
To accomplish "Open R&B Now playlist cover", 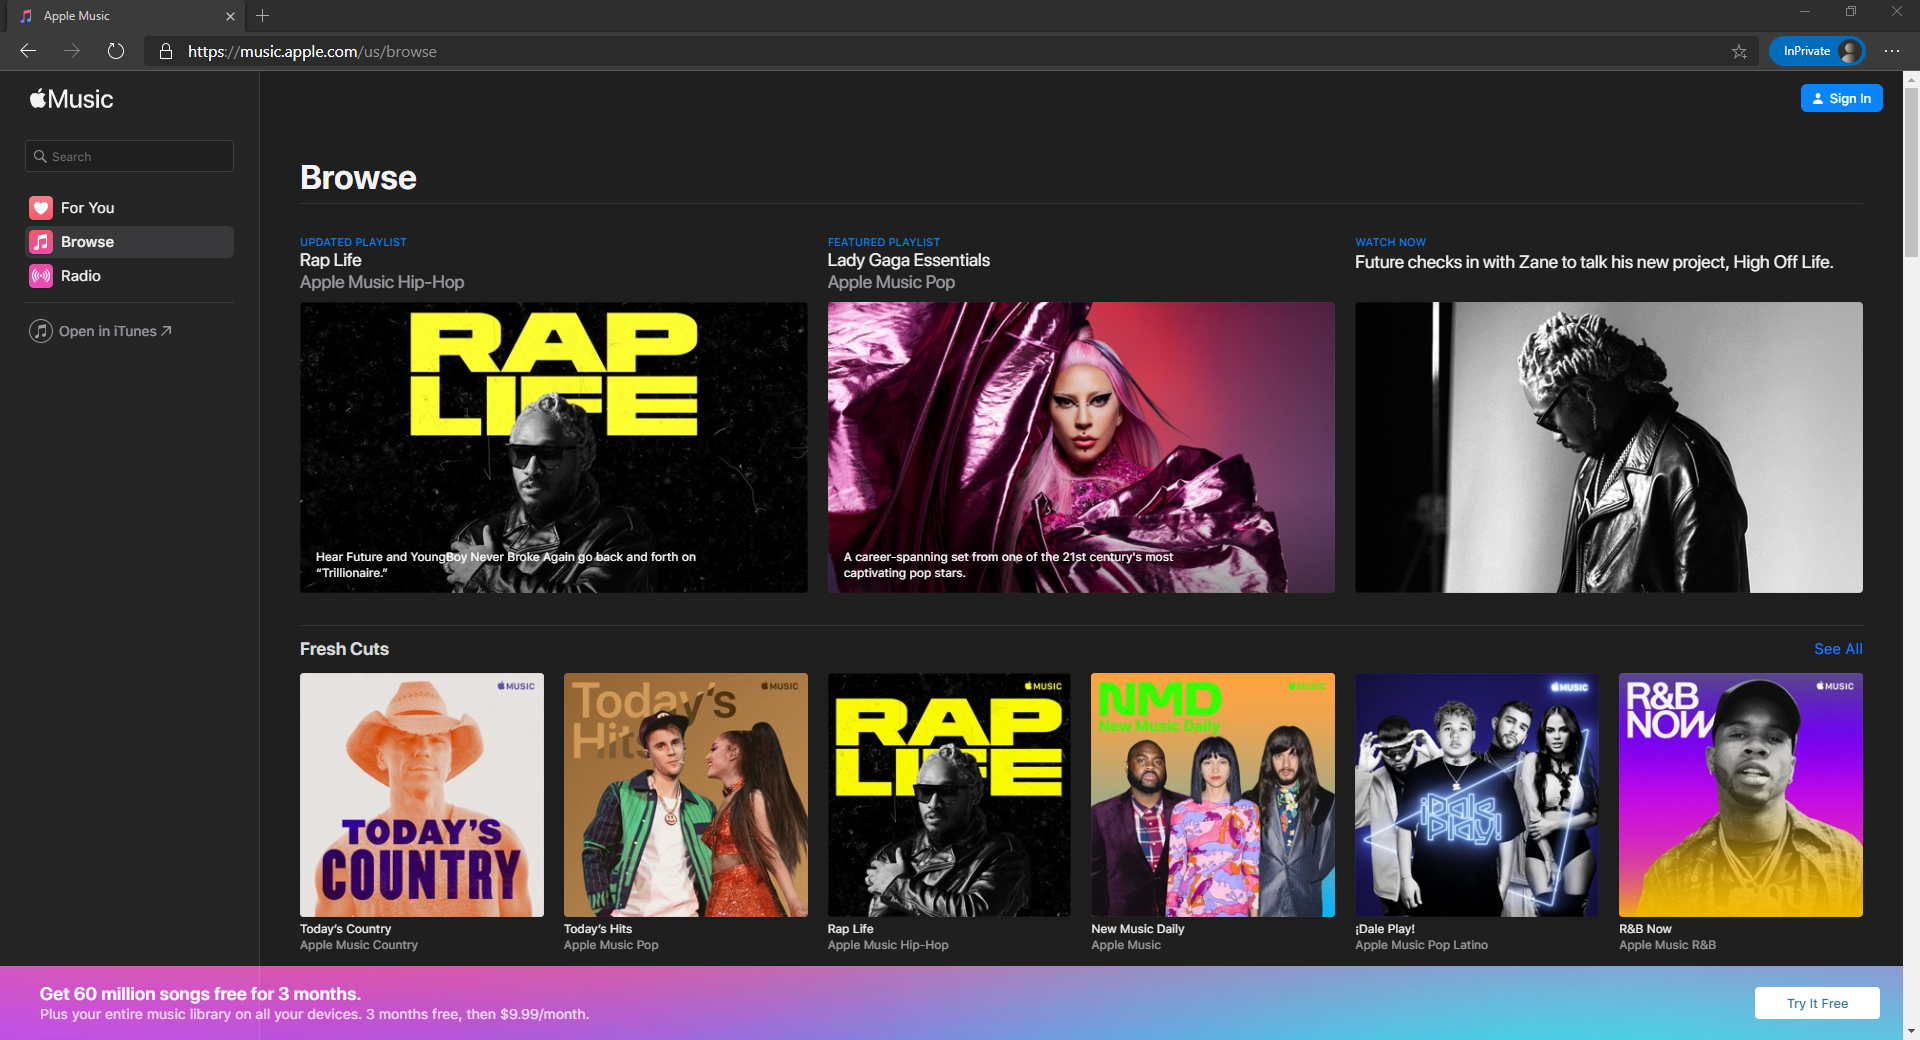I will 1741,795.
